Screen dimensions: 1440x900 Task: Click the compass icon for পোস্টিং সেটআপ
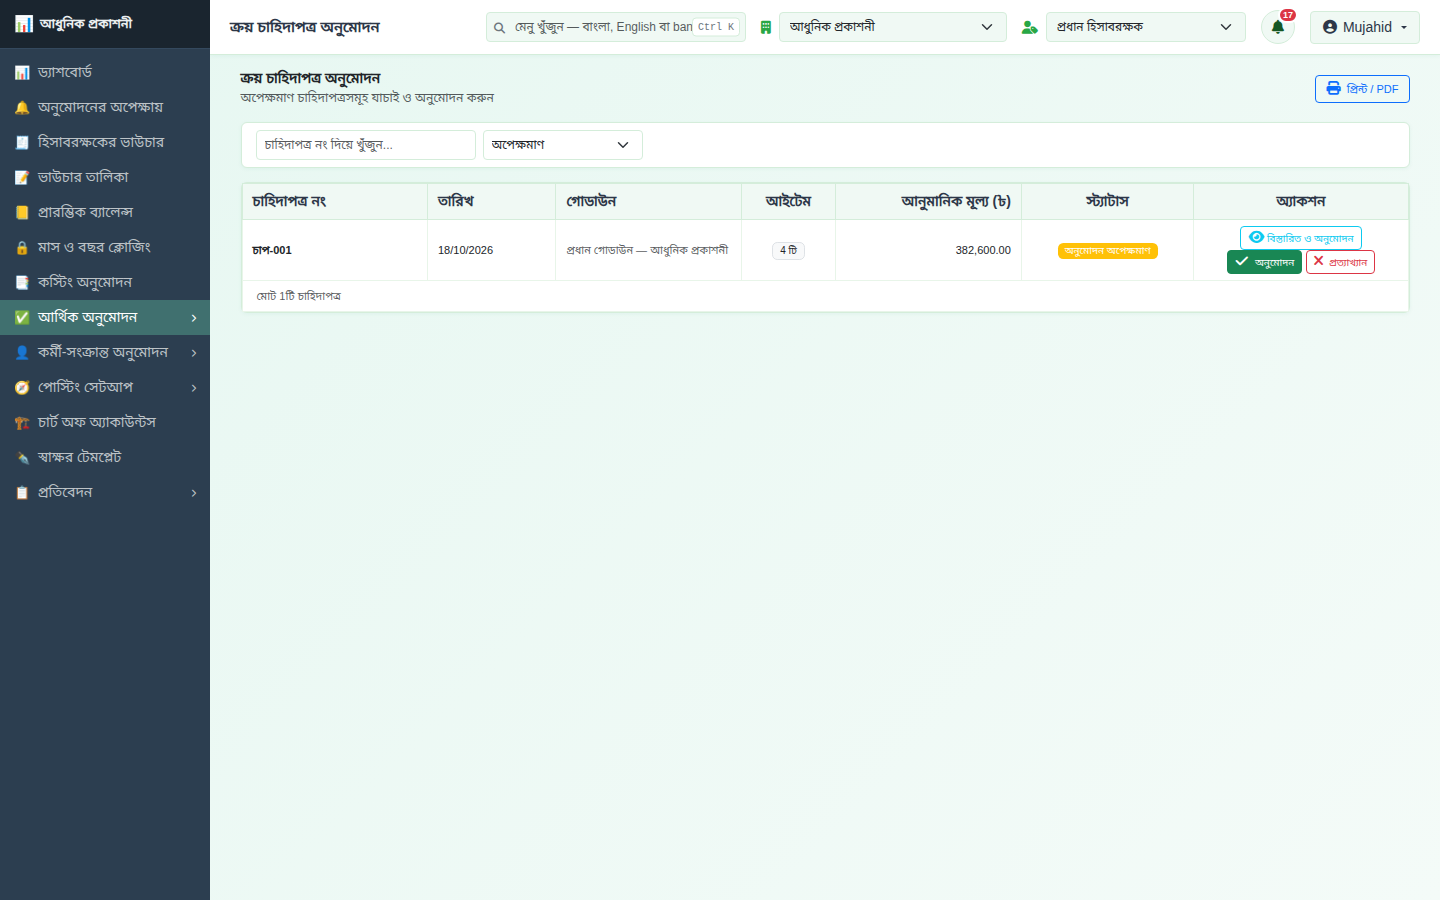[22, 387]
